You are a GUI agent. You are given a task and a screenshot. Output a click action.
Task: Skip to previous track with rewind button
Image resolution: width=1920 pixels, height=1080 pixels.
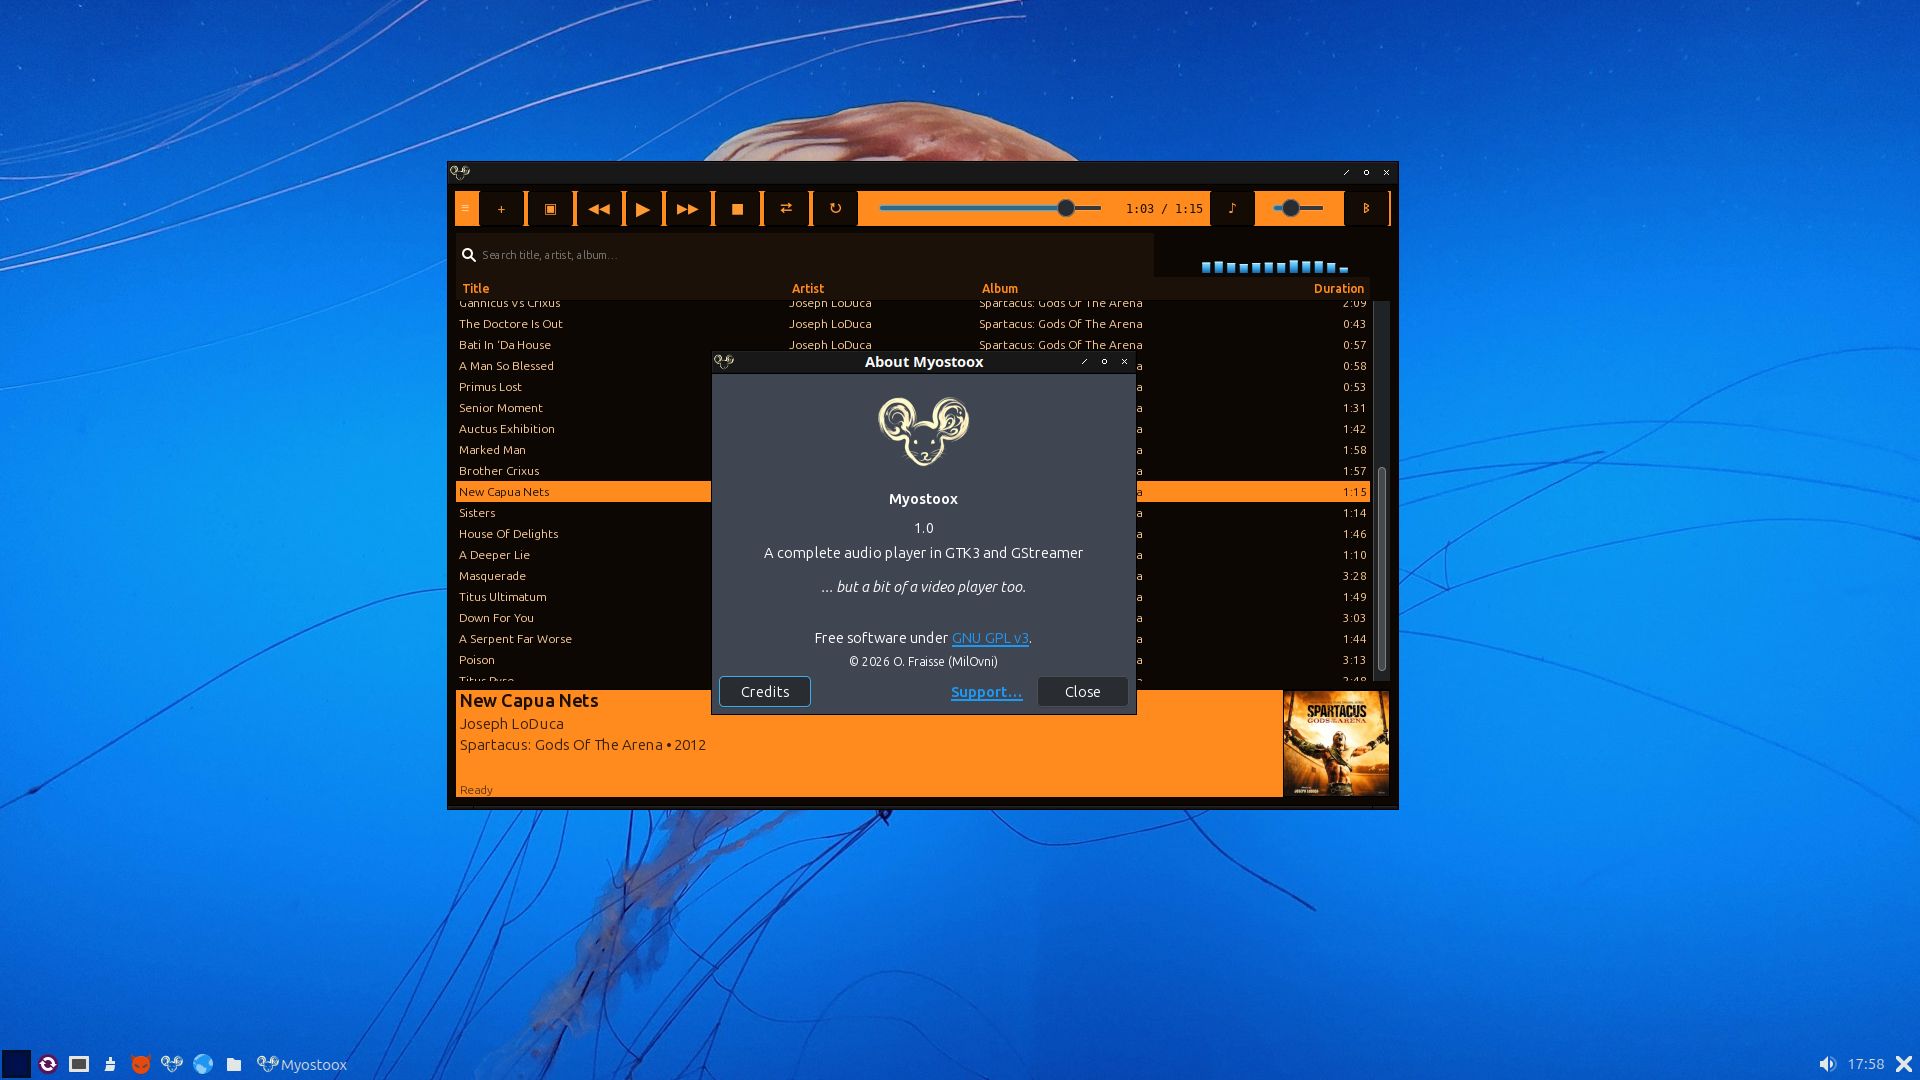pos(599,208)
